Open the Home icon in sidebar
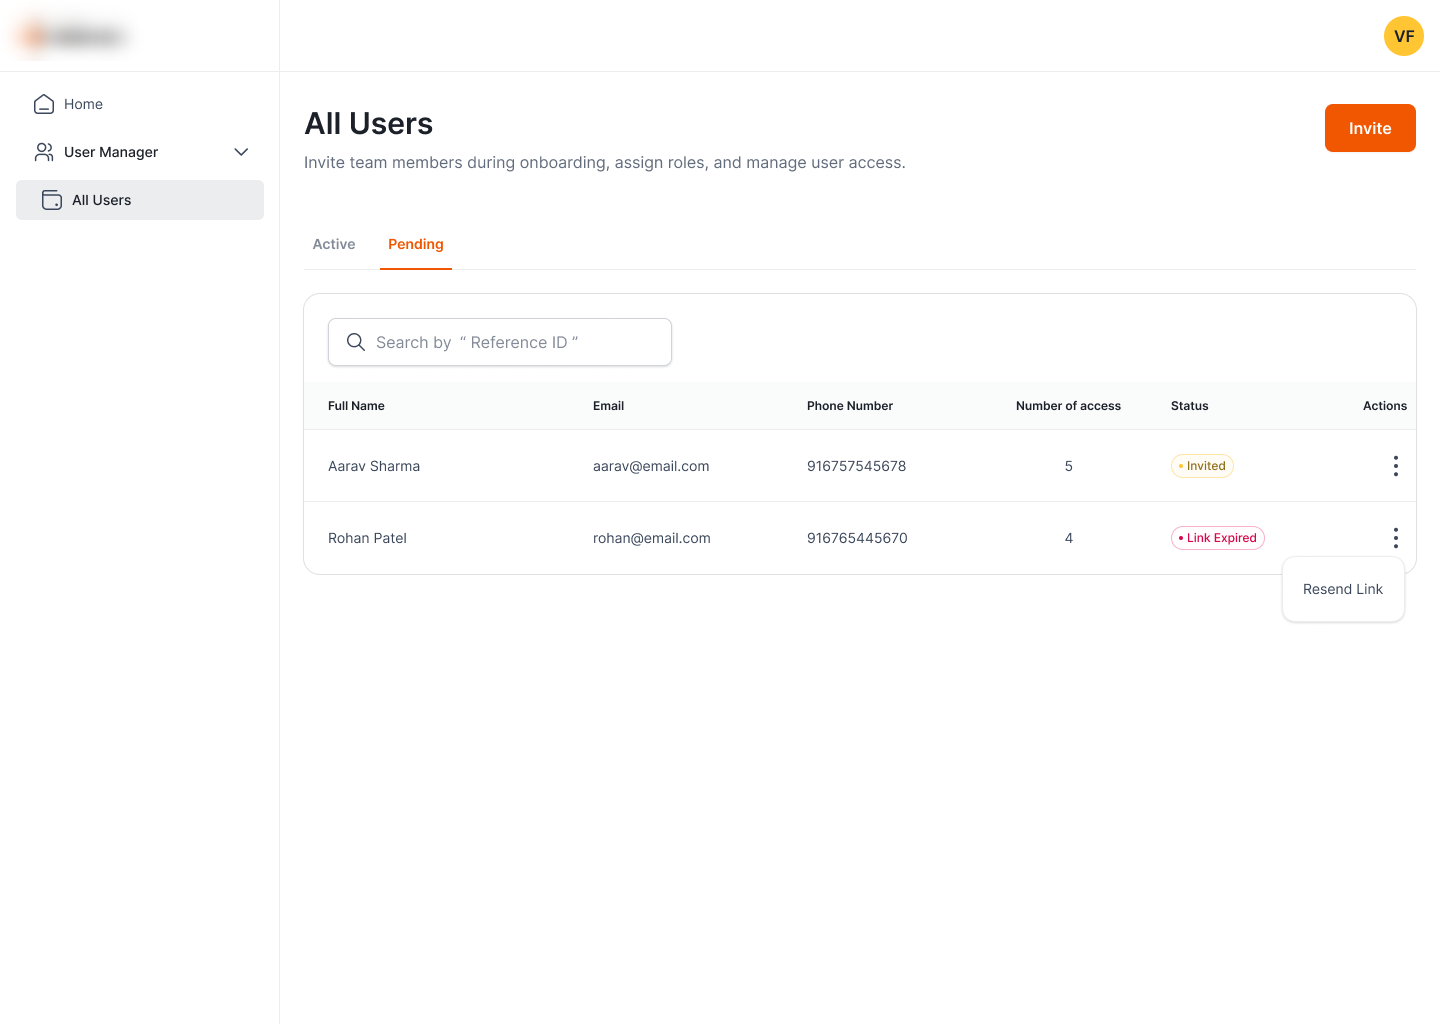This screenshot has height=1024, width=1440. coord(44,104)
